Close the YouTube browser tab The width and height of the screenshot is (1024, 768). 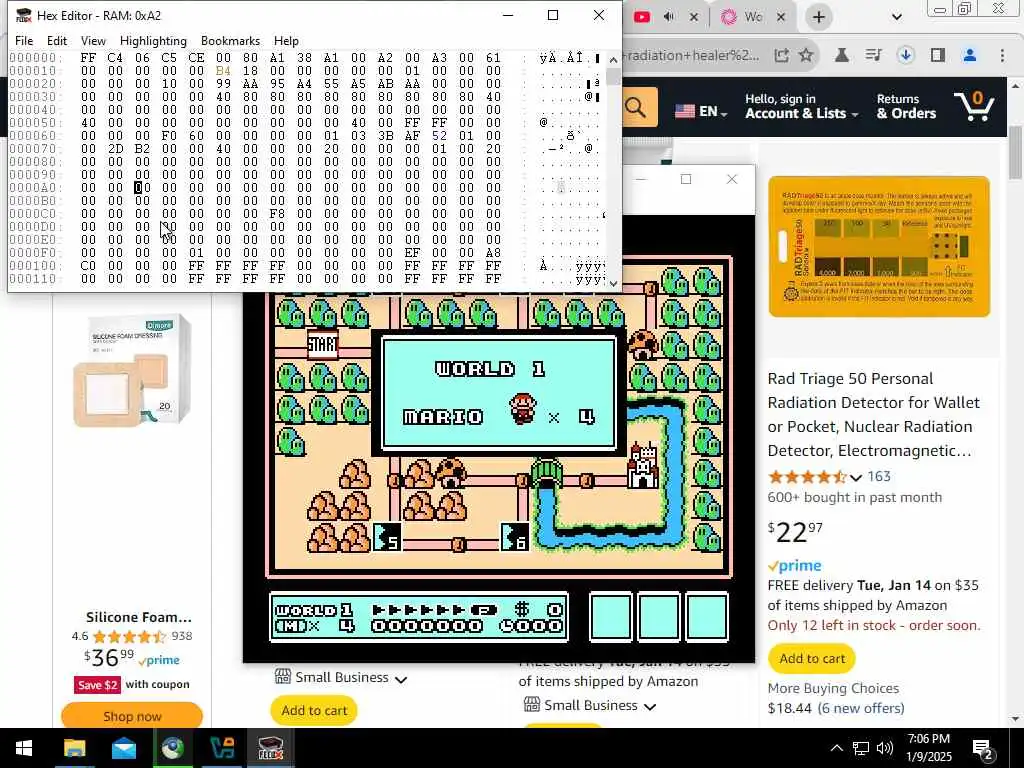[x=694, y=17]
